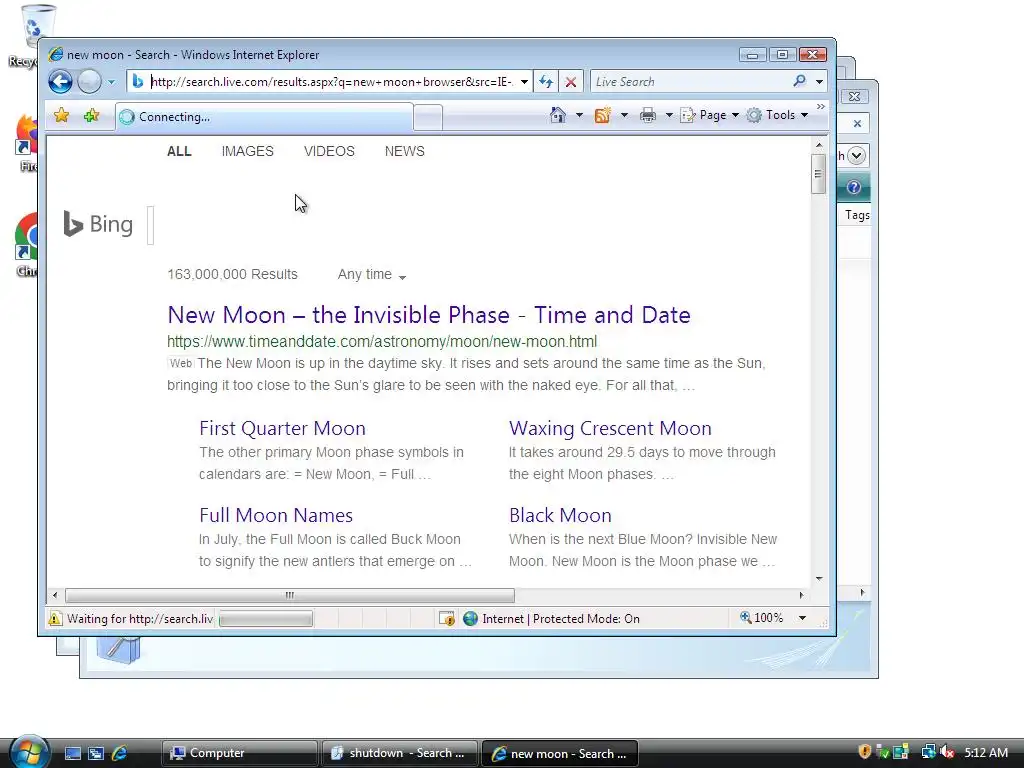Open the Full Moon Names link
The height and width of the screenshot is (768, 1024).
pyautogui.click(x=276, y=515)
